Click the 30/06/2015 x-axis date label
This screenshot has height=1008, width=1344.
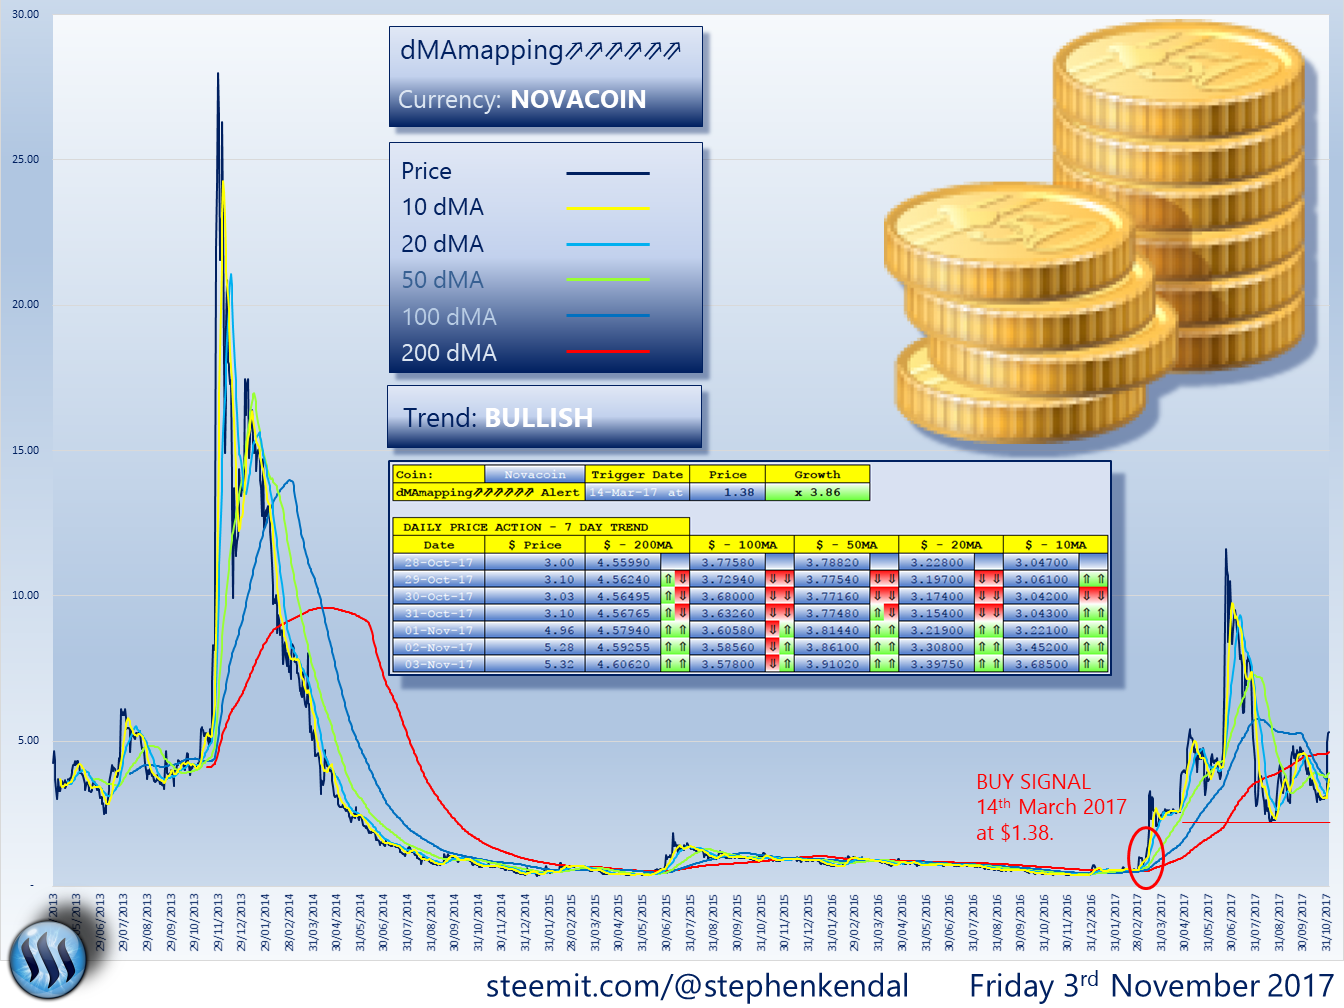coord(666,921)
